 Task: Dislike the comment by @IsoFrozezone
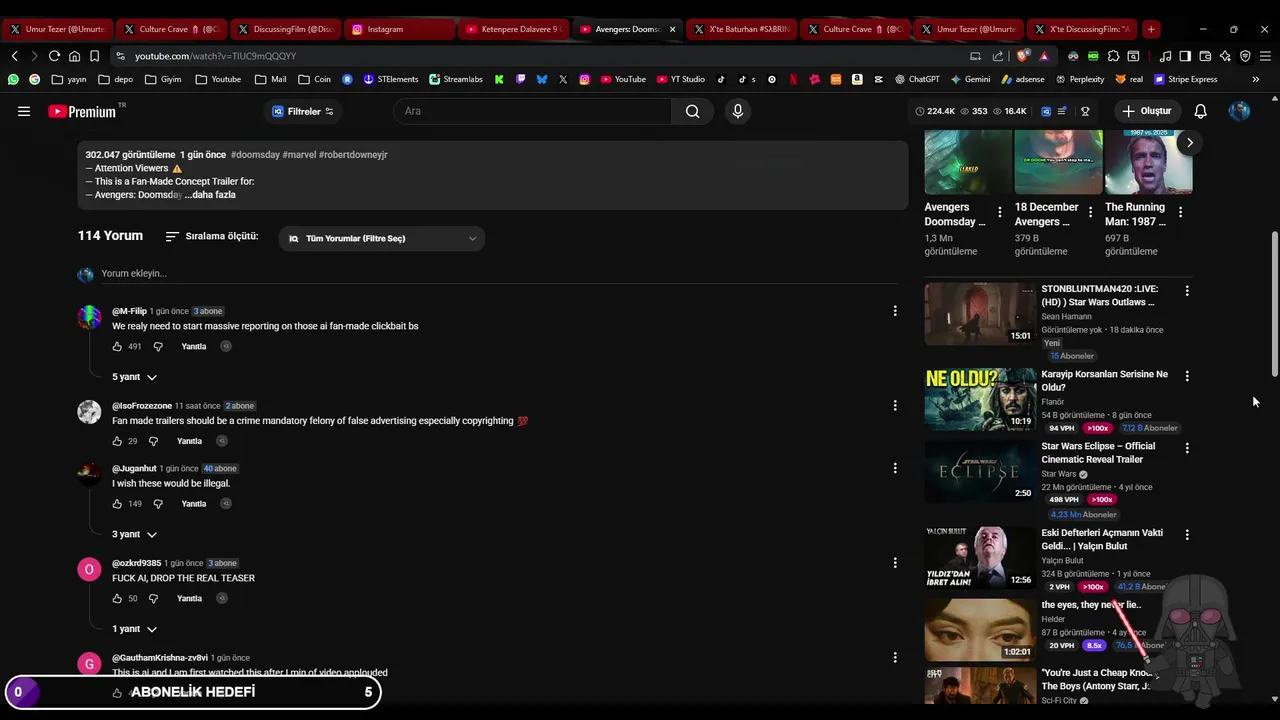tap(154, 441)
